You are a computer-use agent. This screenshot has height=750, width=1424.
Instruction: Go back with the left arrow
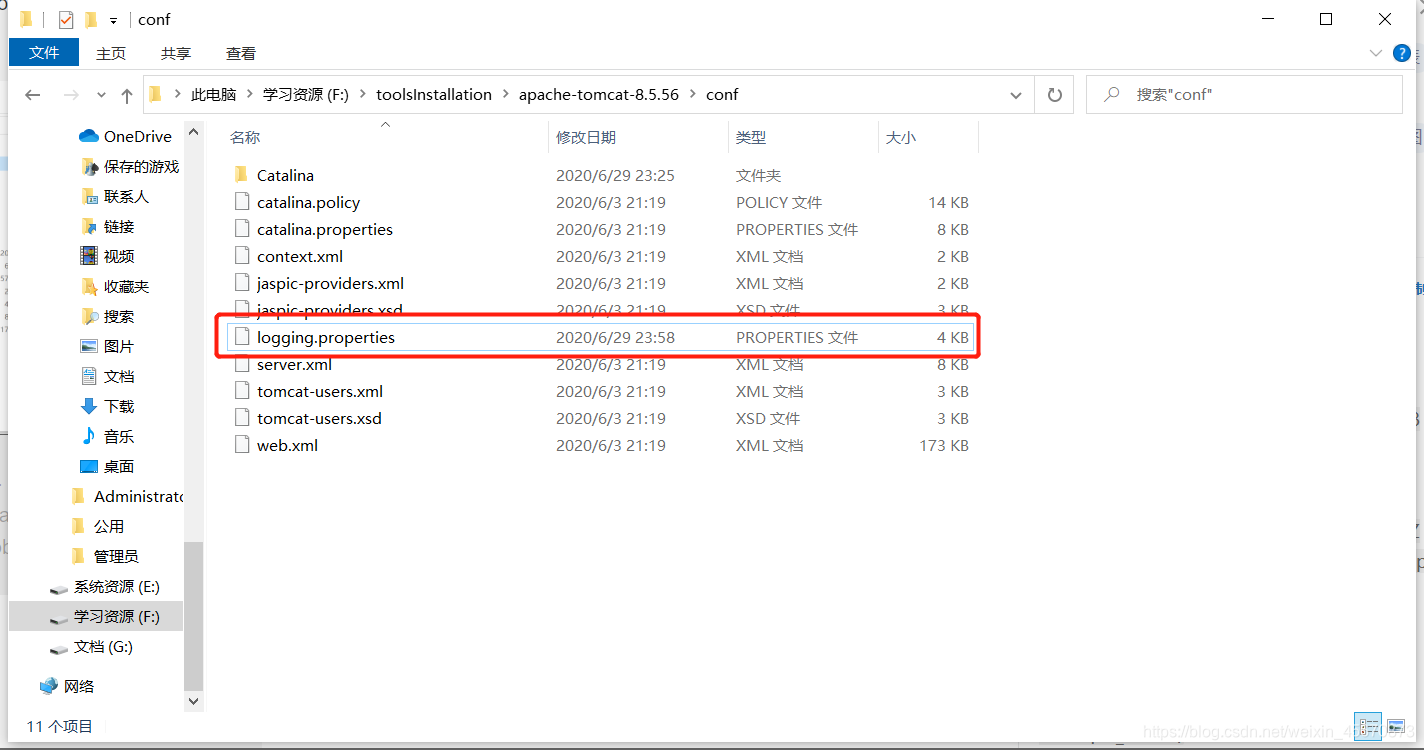33,95
